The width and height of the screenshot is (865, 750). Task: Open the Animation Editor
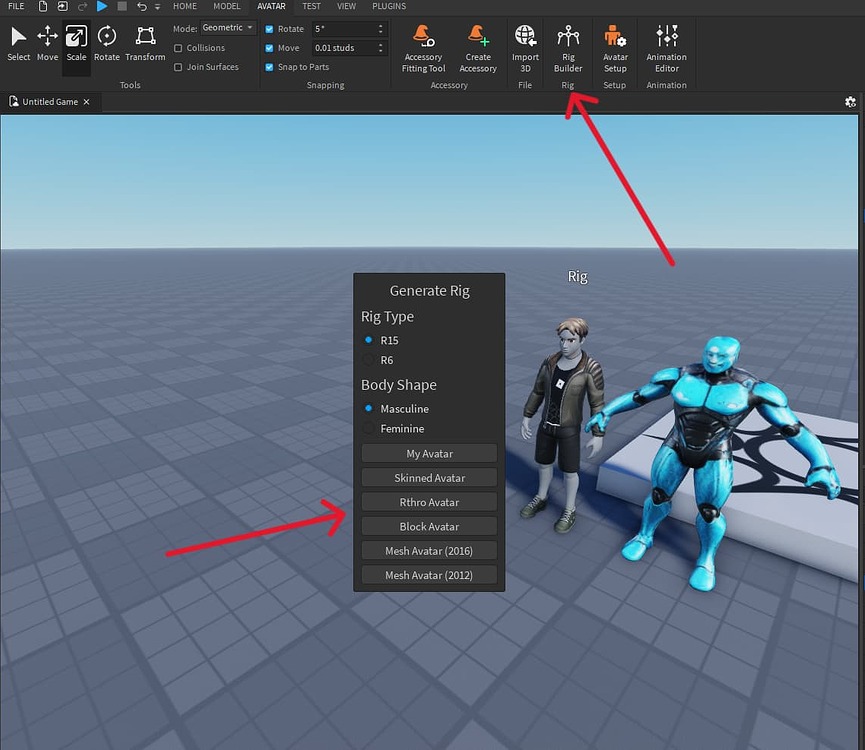click(x=666, y=49)
